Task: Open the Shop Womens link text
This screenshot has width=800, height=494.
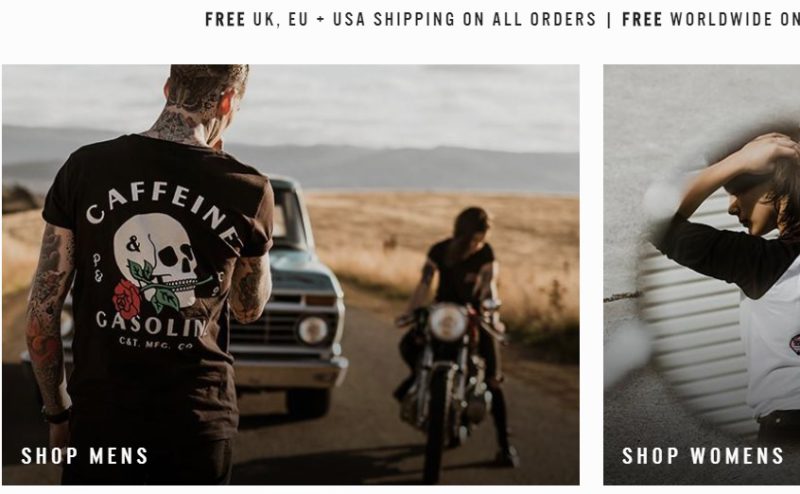Action: (703, 456)
